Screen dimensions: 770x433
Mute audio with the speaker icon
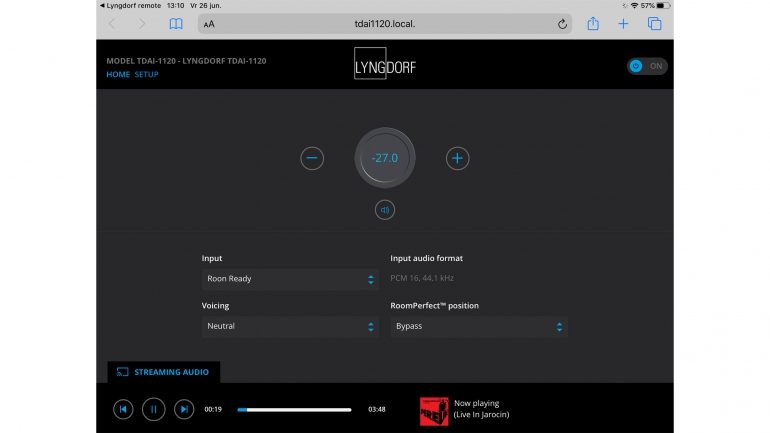[385, 210]
